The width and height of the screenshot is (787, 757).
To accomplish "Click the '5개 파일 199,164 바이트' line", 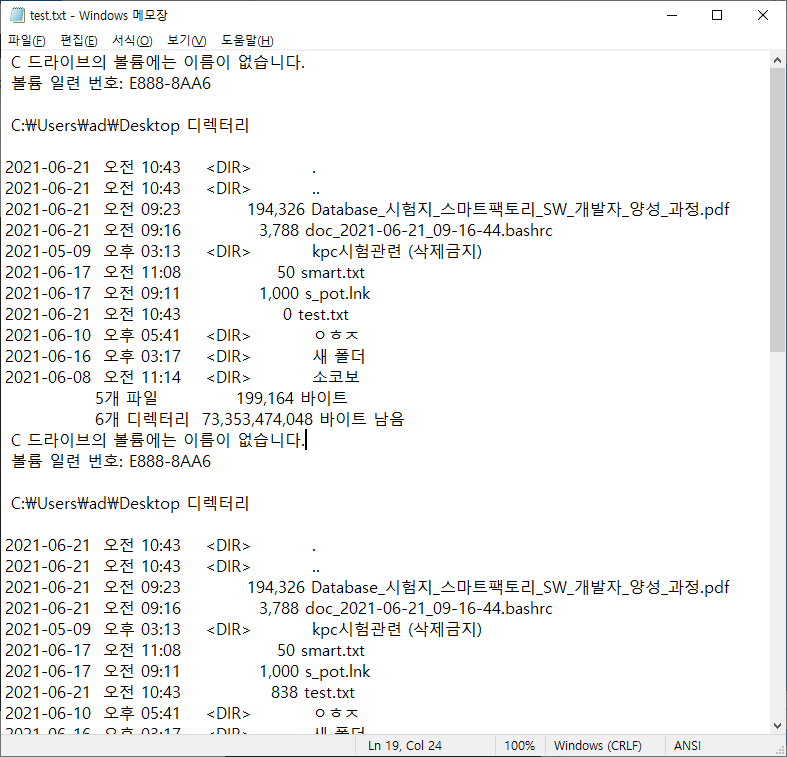I will pyautogui.click(x=221, y=399).
